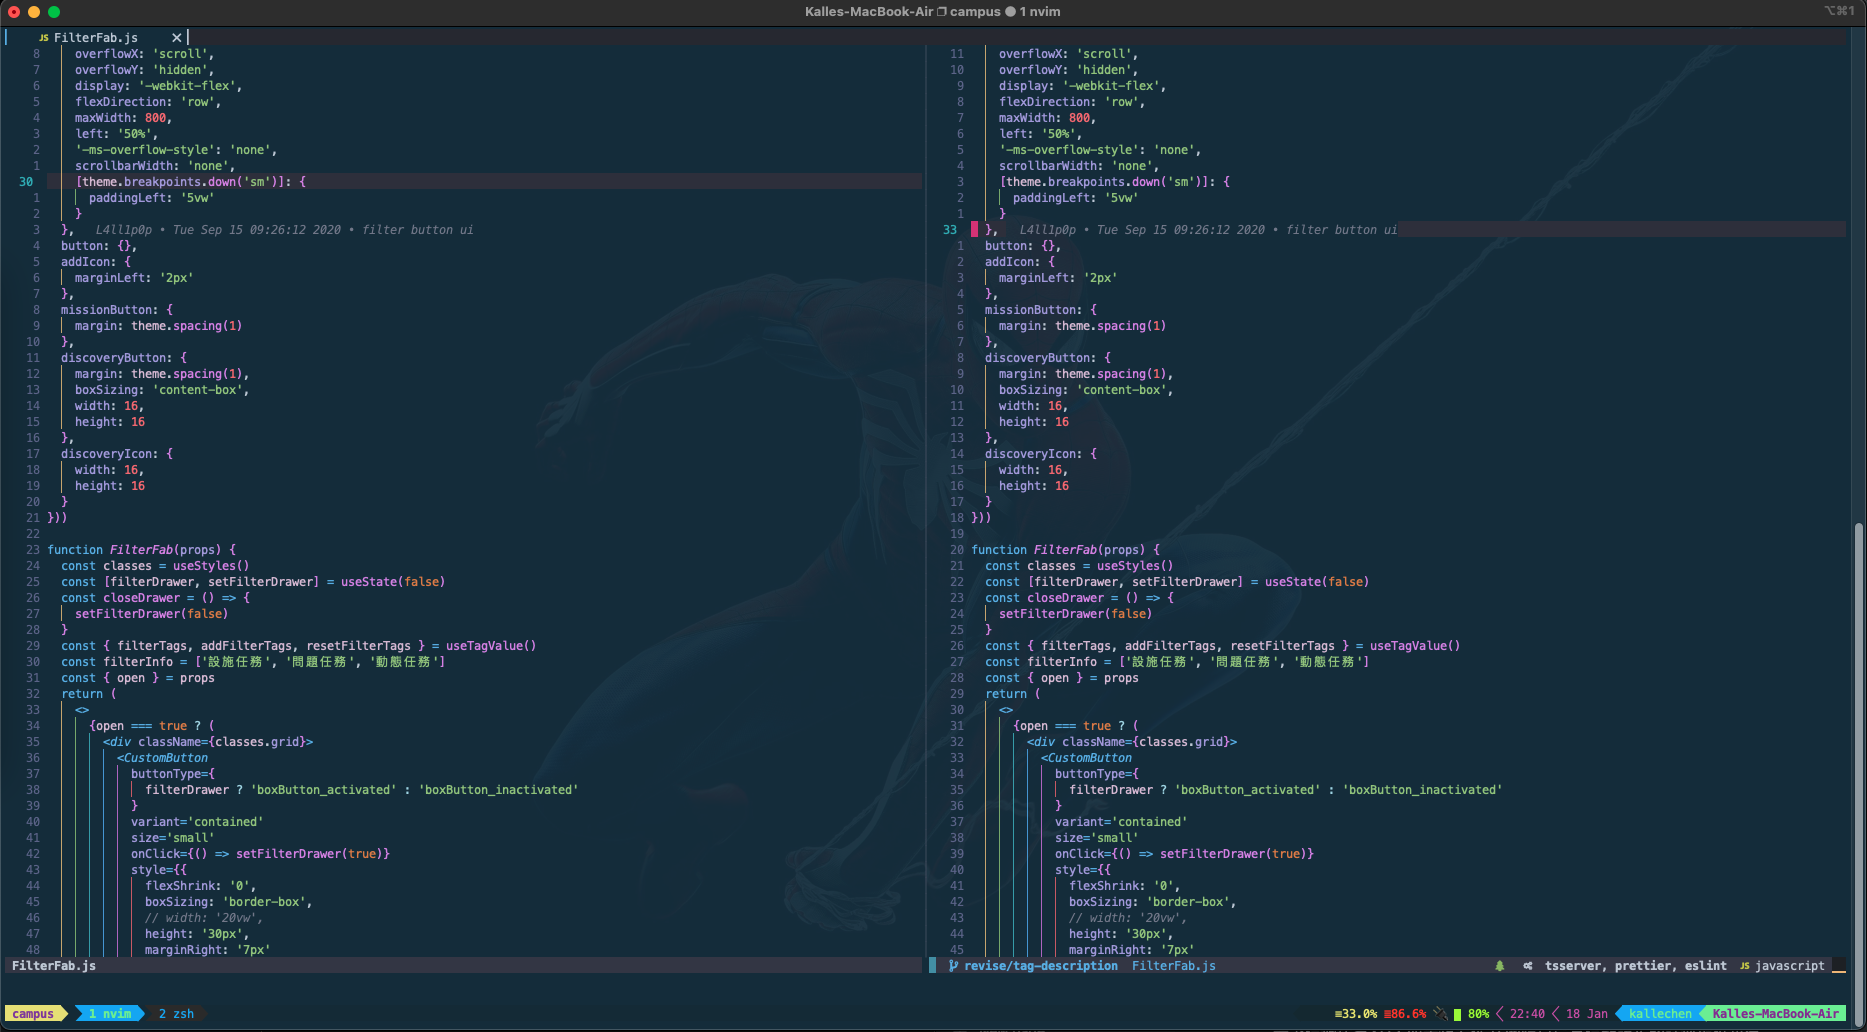Click the macOS green zoom window button
The width and height of the screenshot is (1867, 1032).
click(x=54, y=12)
